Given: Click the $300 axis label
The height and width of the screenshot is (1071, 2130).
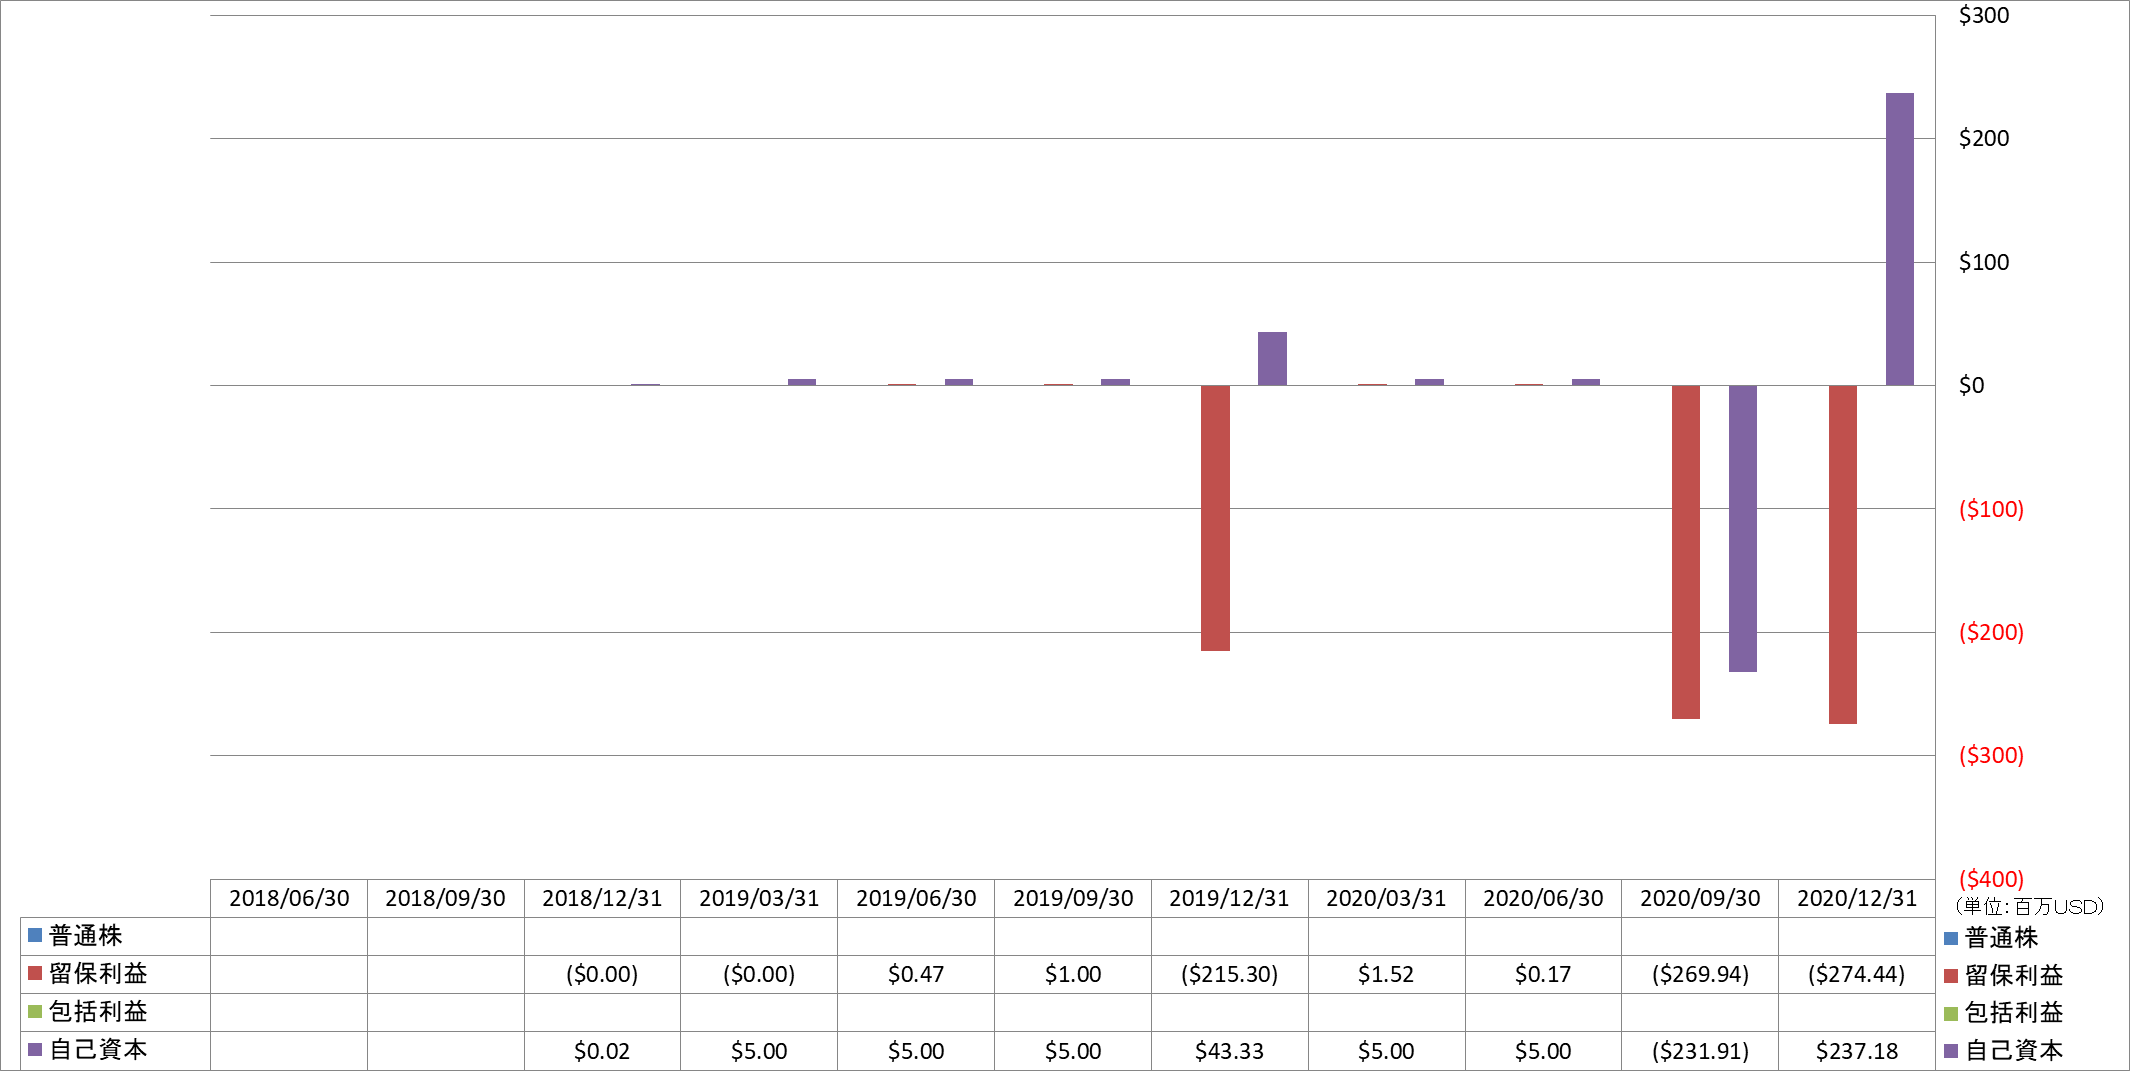Looking at the screenshot, I should click(x=1984, y=15).
